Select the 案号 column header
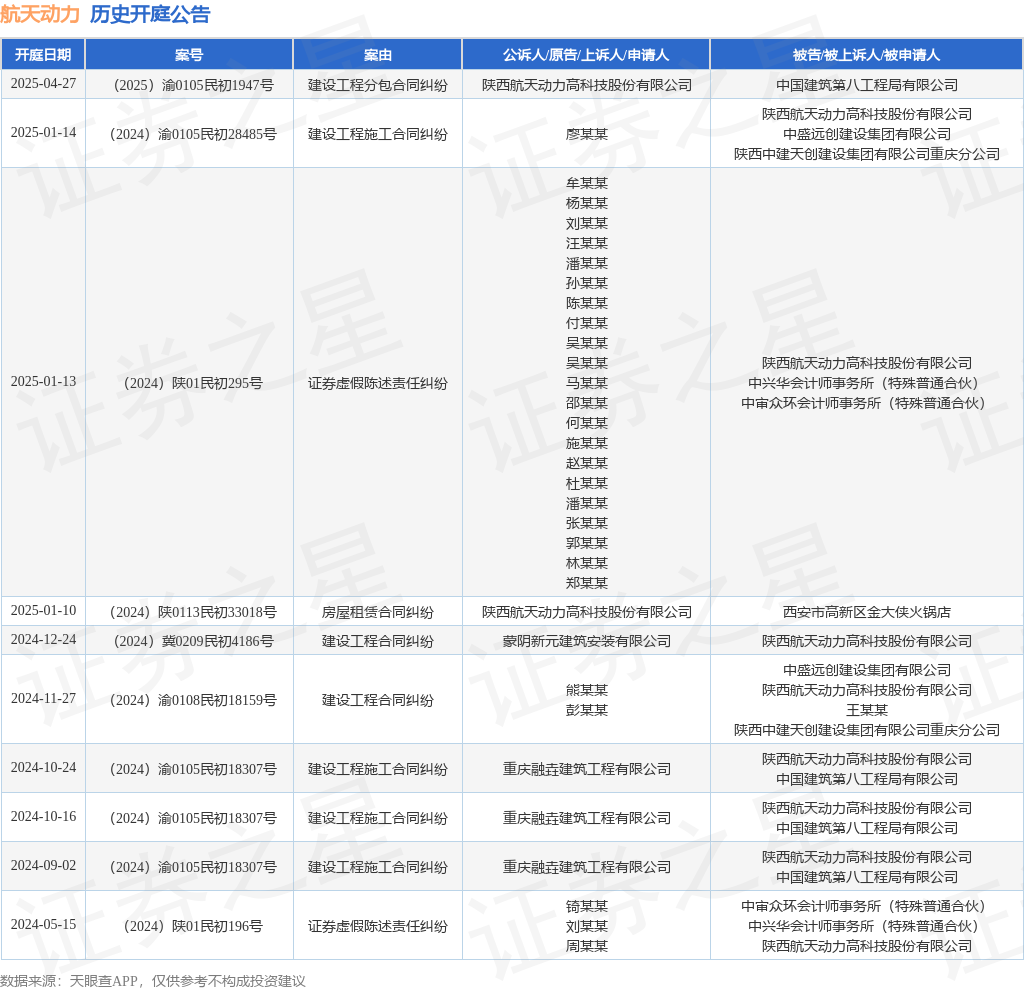Viewport: 1024px width, 990px height. pos(189,55)
